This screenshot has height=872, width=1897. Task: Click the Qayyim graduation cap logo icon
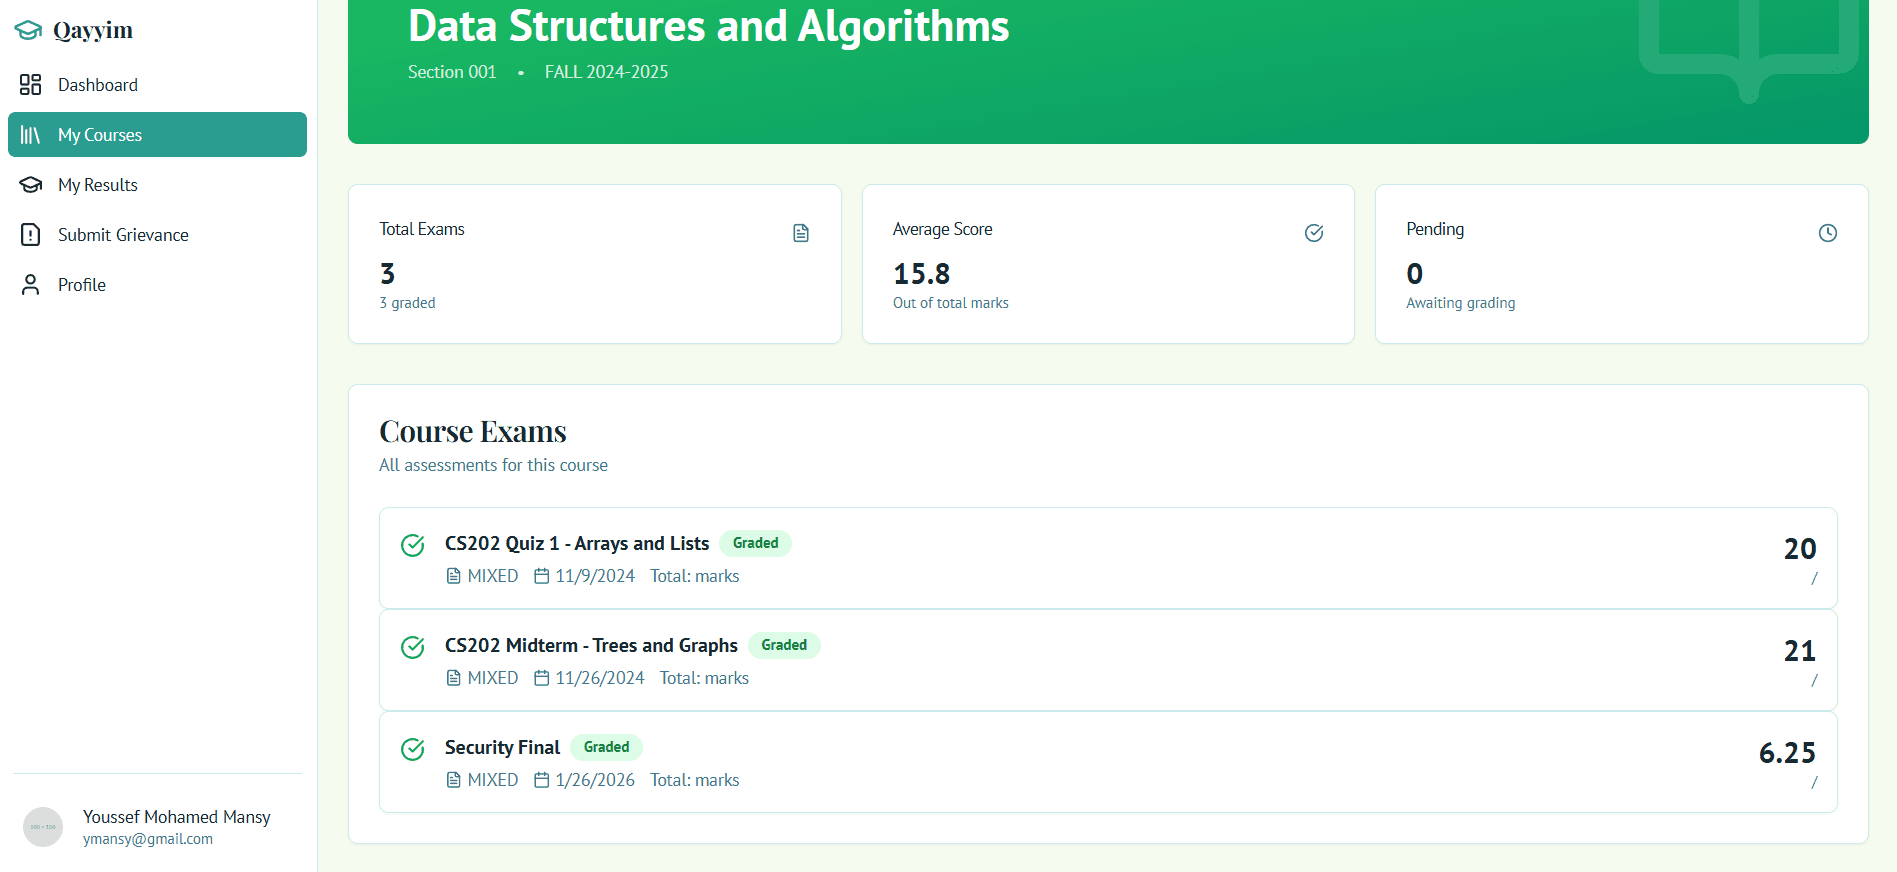pos(29,29)
